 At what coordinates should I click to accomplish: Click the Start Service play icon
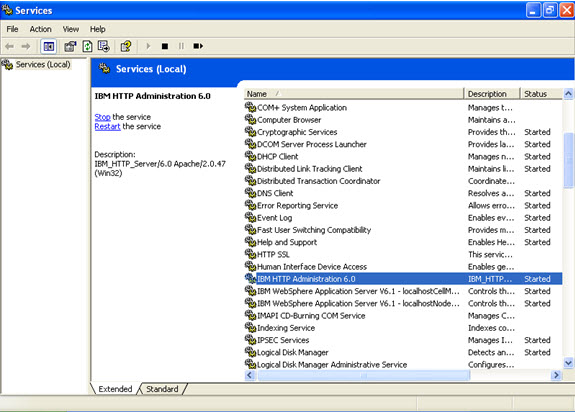click(148, 46)
